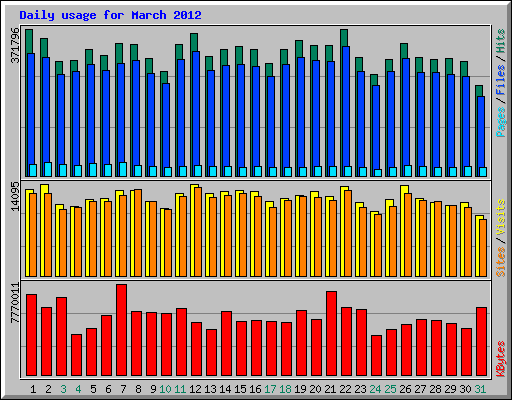Click the red KBytes bar for day 24
The image size is (512, 400).
click(x=376, y=356)
